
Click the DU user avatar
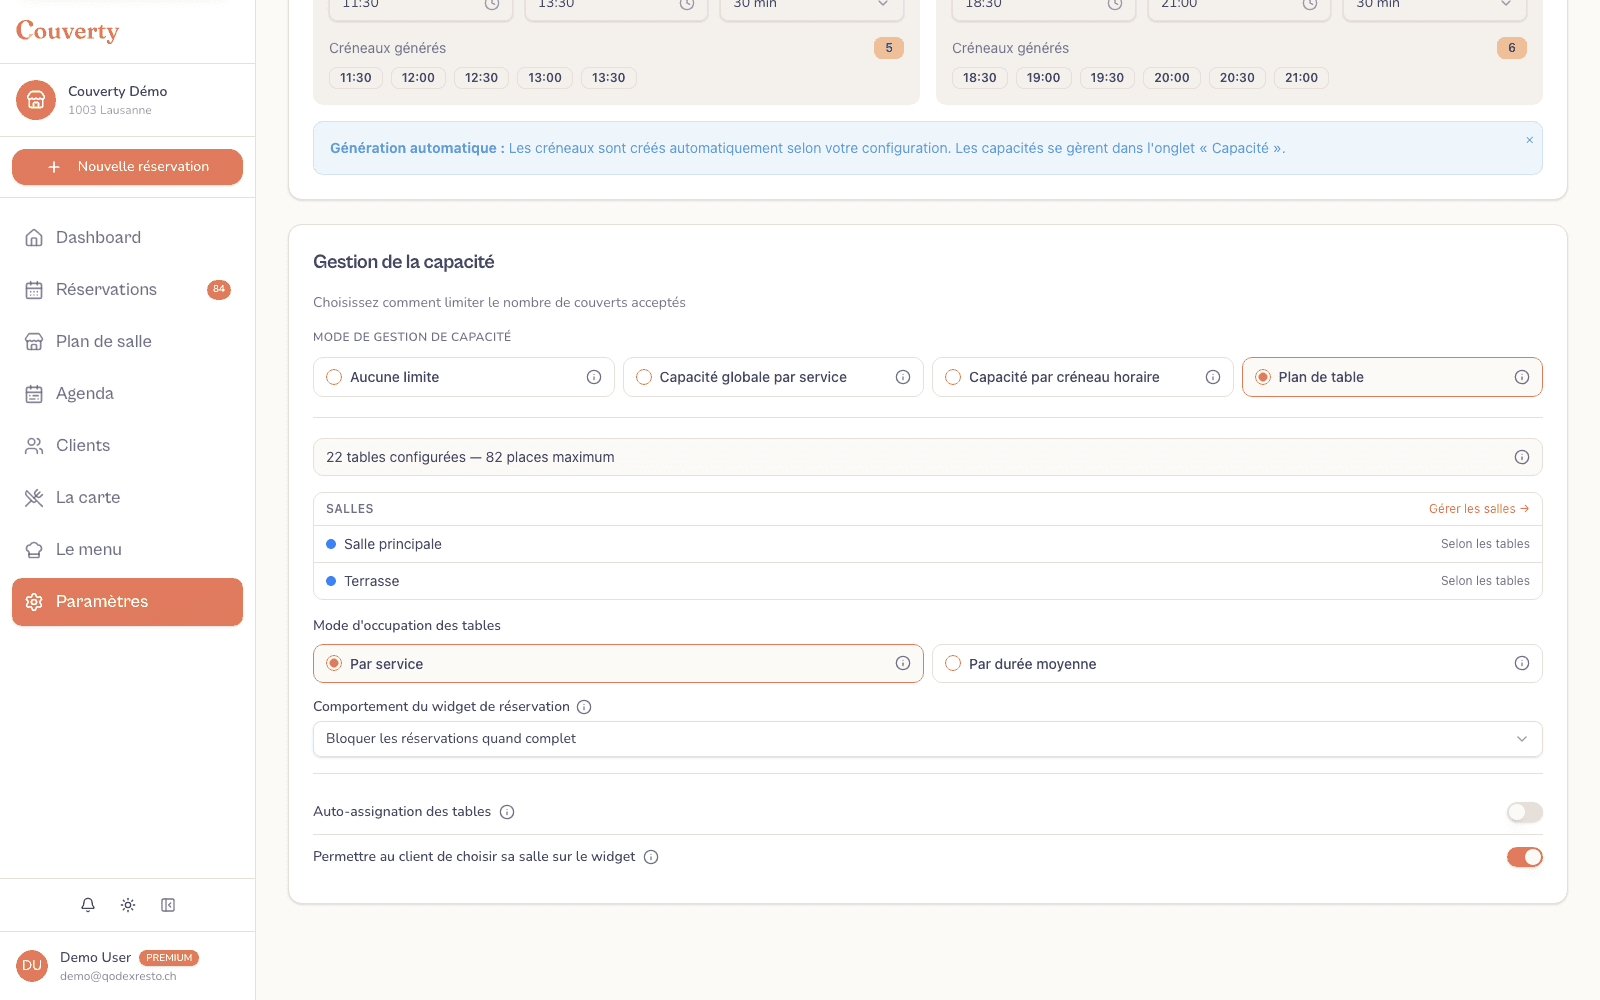pos(32,966)
